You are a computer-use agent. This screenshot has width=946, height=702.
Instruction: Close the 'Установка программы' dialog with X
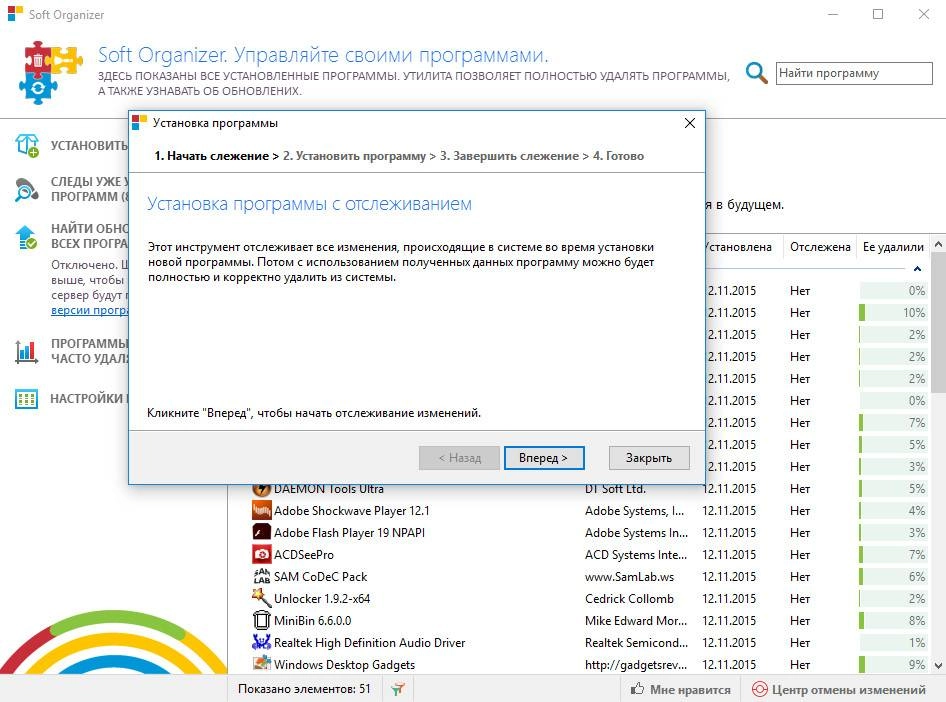pyautogui.click(x=690, y=123)
